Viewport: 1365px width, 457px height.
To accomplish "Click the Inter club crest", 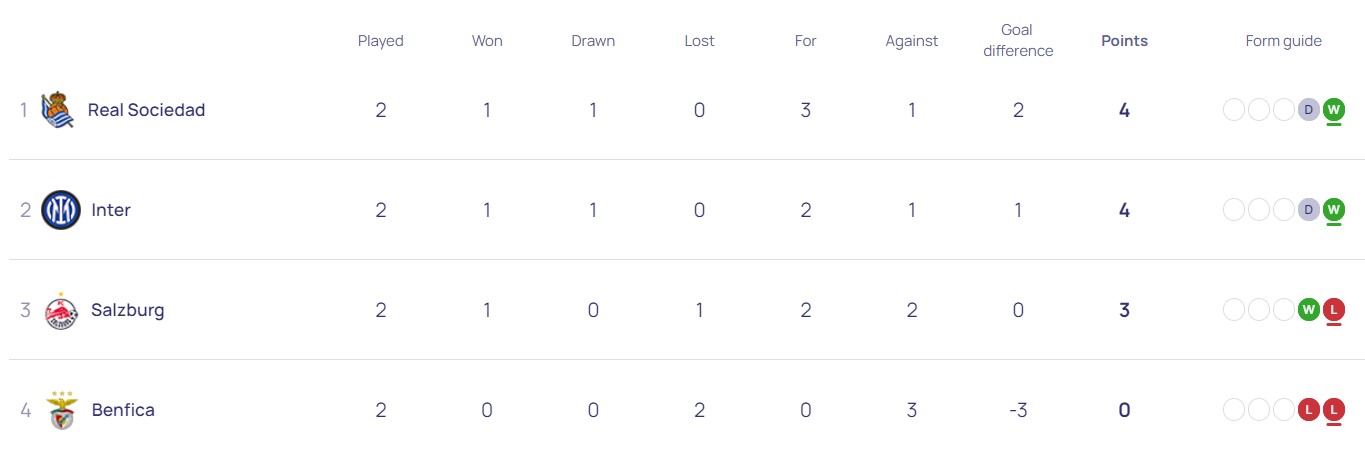I will tap(61, 210).
